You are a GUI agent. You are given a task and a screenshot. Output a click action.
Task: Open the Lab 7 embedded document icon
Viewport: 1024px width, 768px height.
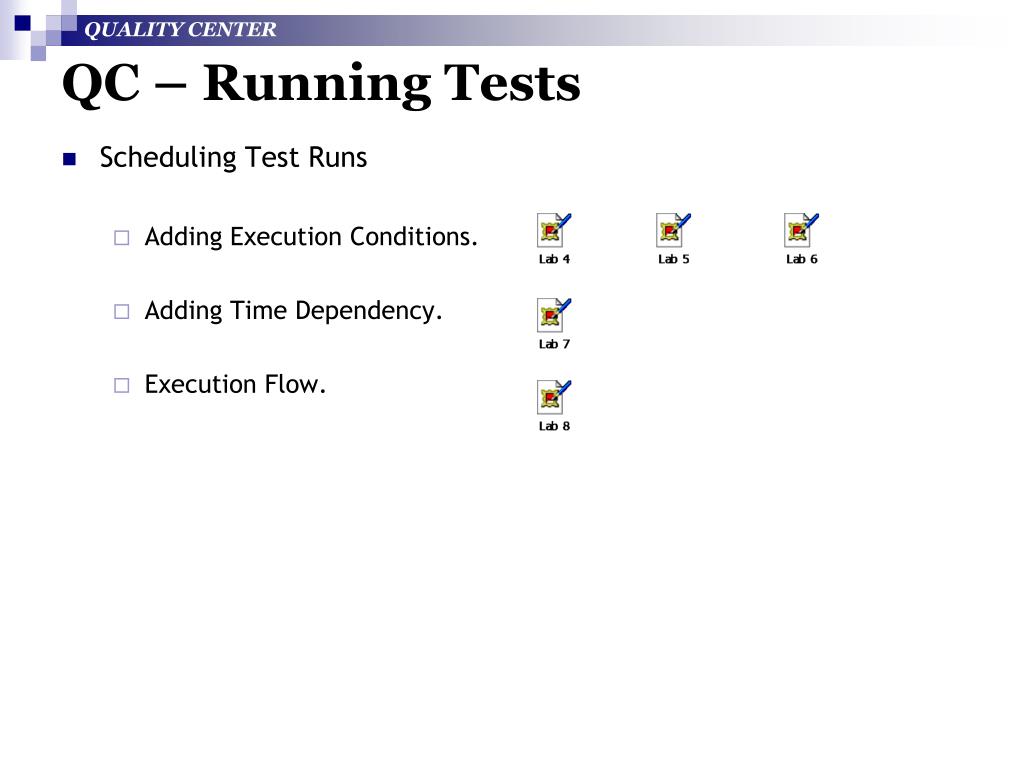pyautogui.click(x=554, y=315)
